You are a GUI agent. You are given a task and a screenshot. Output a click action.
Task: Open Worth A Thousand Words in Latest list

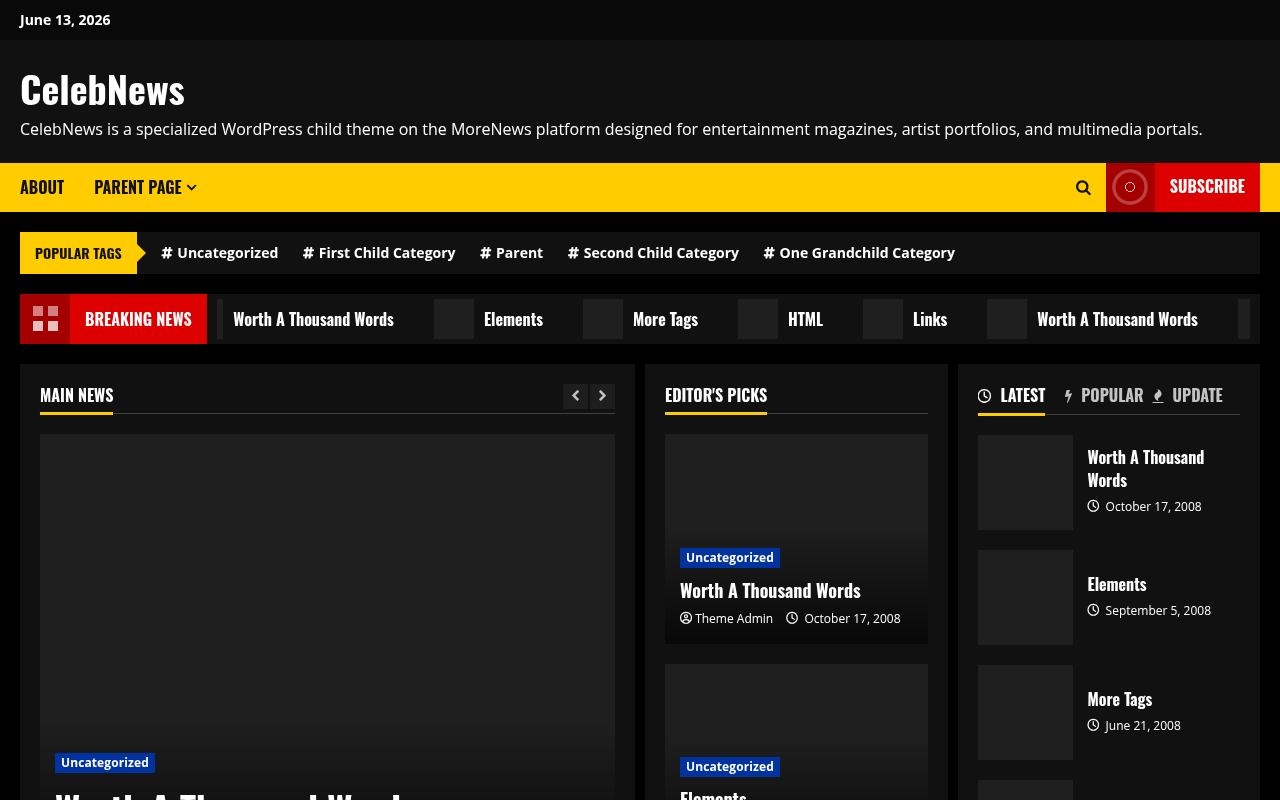coord(1146,469)
